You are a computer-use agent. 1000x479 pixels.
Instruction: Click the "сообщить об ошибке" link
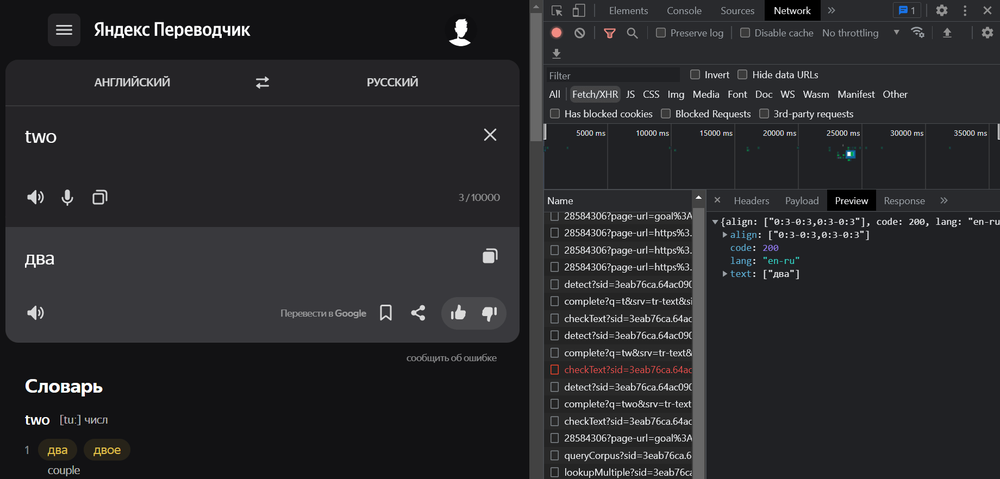[452, 358]
